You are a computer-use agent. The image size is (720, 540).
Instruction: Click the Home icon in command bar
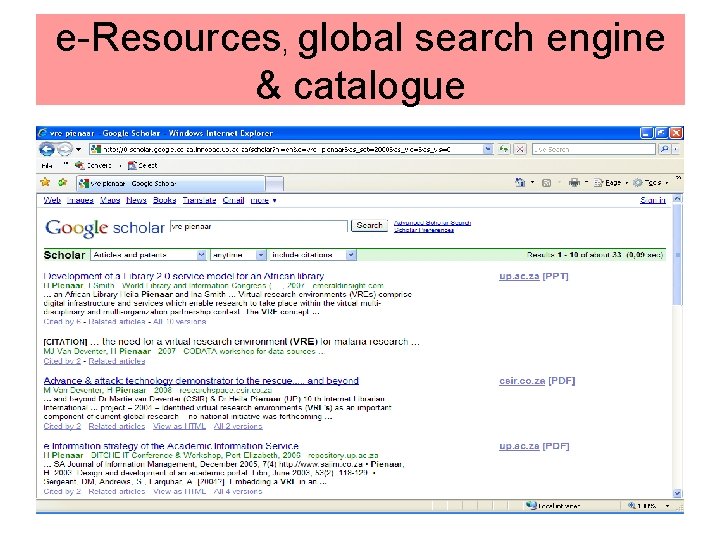tap(520, 183)
